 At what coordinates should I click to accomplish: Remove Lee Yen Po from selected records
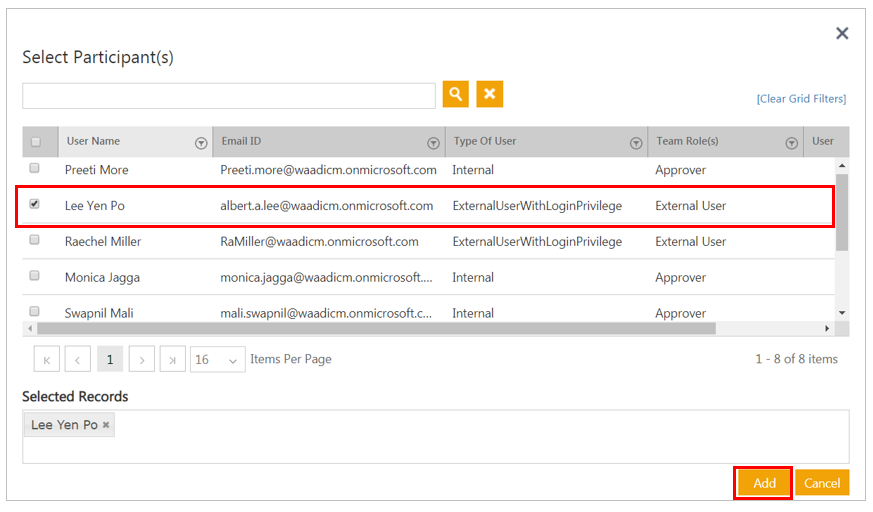tap(107, 425)
